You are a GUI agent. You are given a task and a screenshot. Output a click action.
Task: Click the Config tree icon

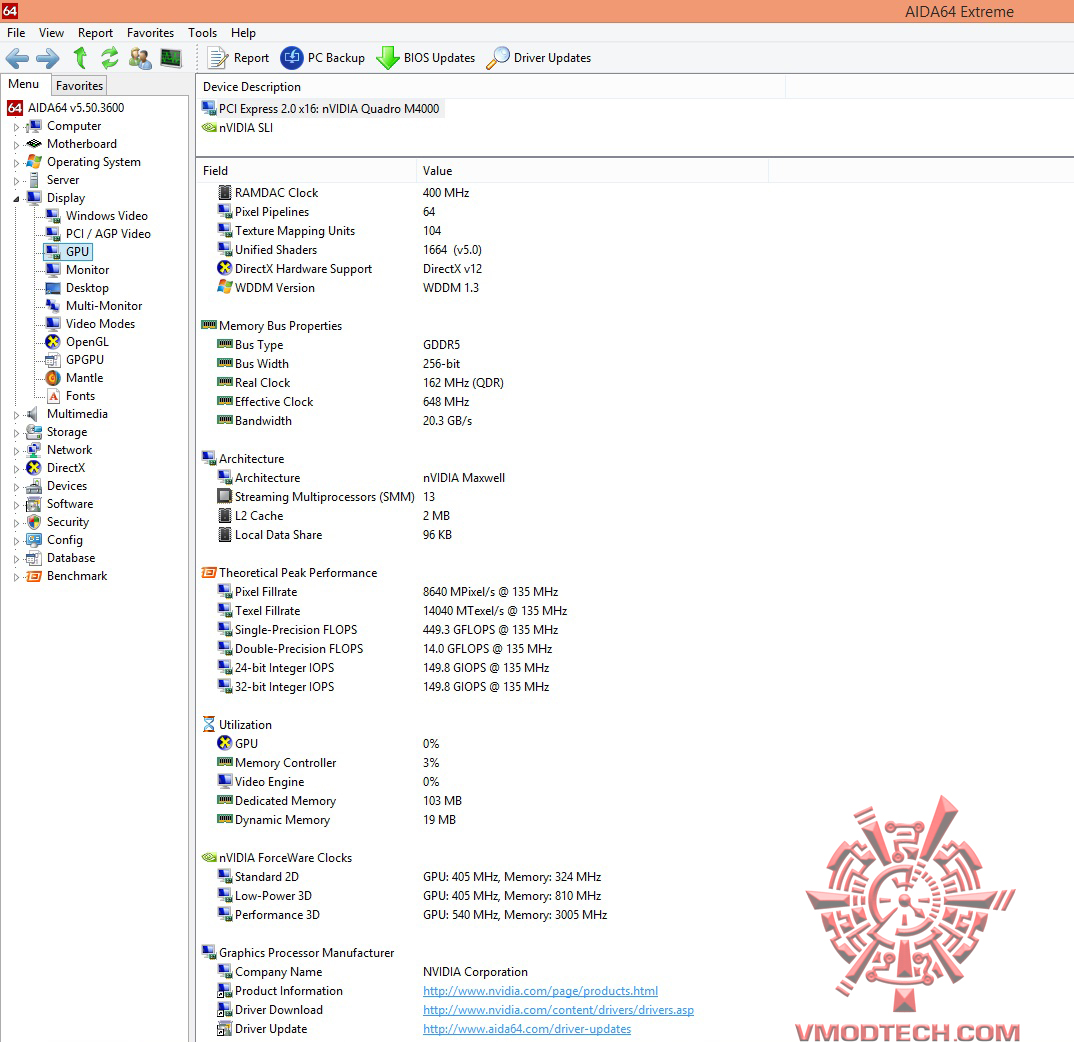click(34, 540)
